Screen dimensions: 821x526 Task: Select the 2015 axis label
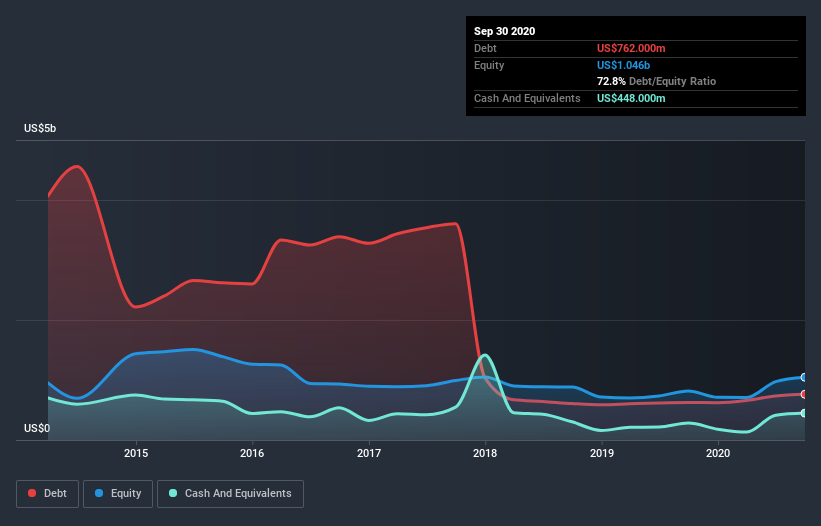tap(136, 453)
